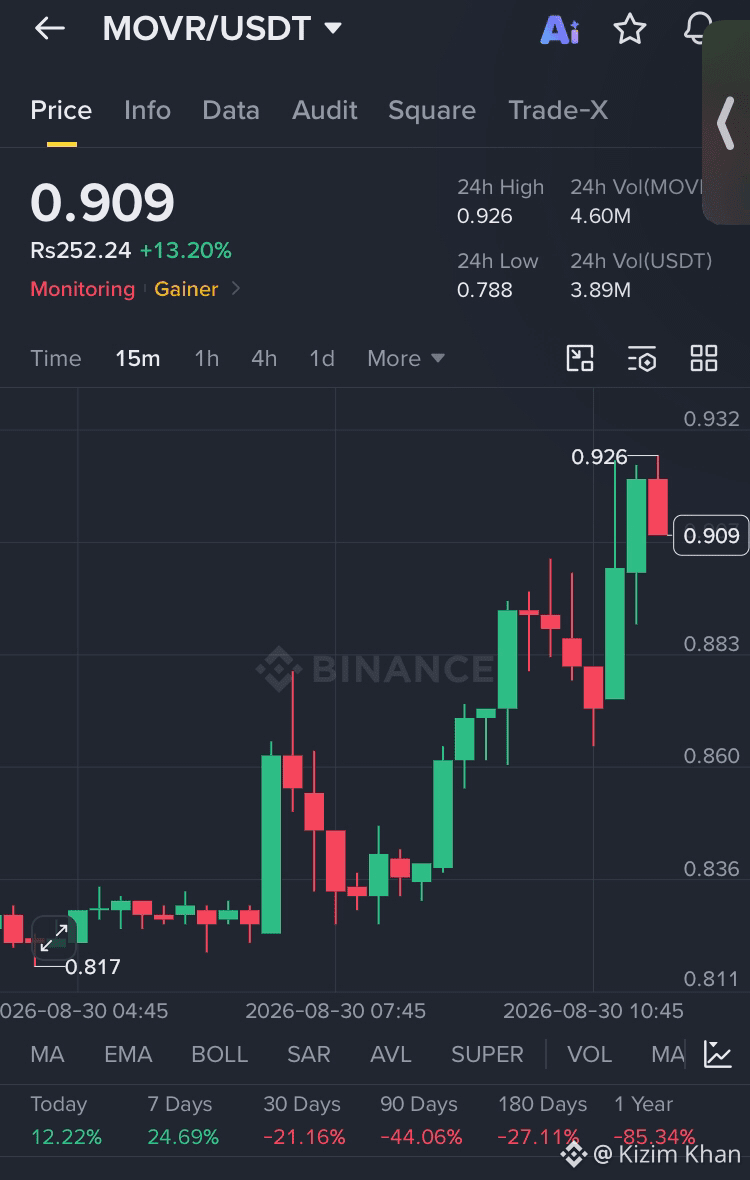Select the 15m chart interval
750x1180 pixels.
138,358
